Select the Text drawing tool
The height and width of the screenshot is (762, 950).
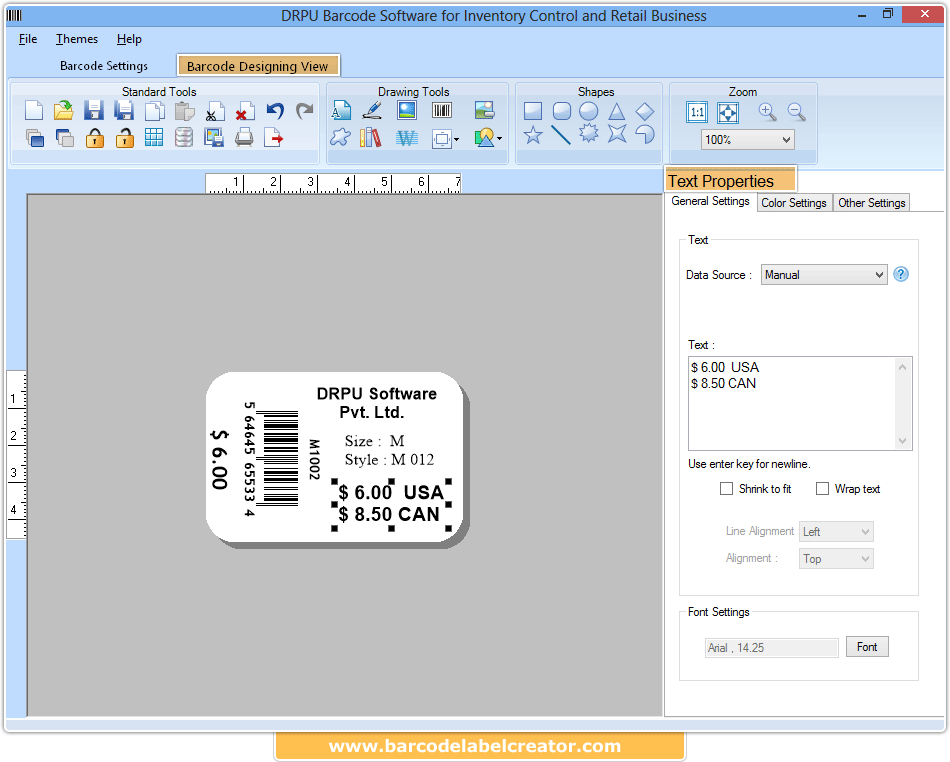(x=341, y=110)
